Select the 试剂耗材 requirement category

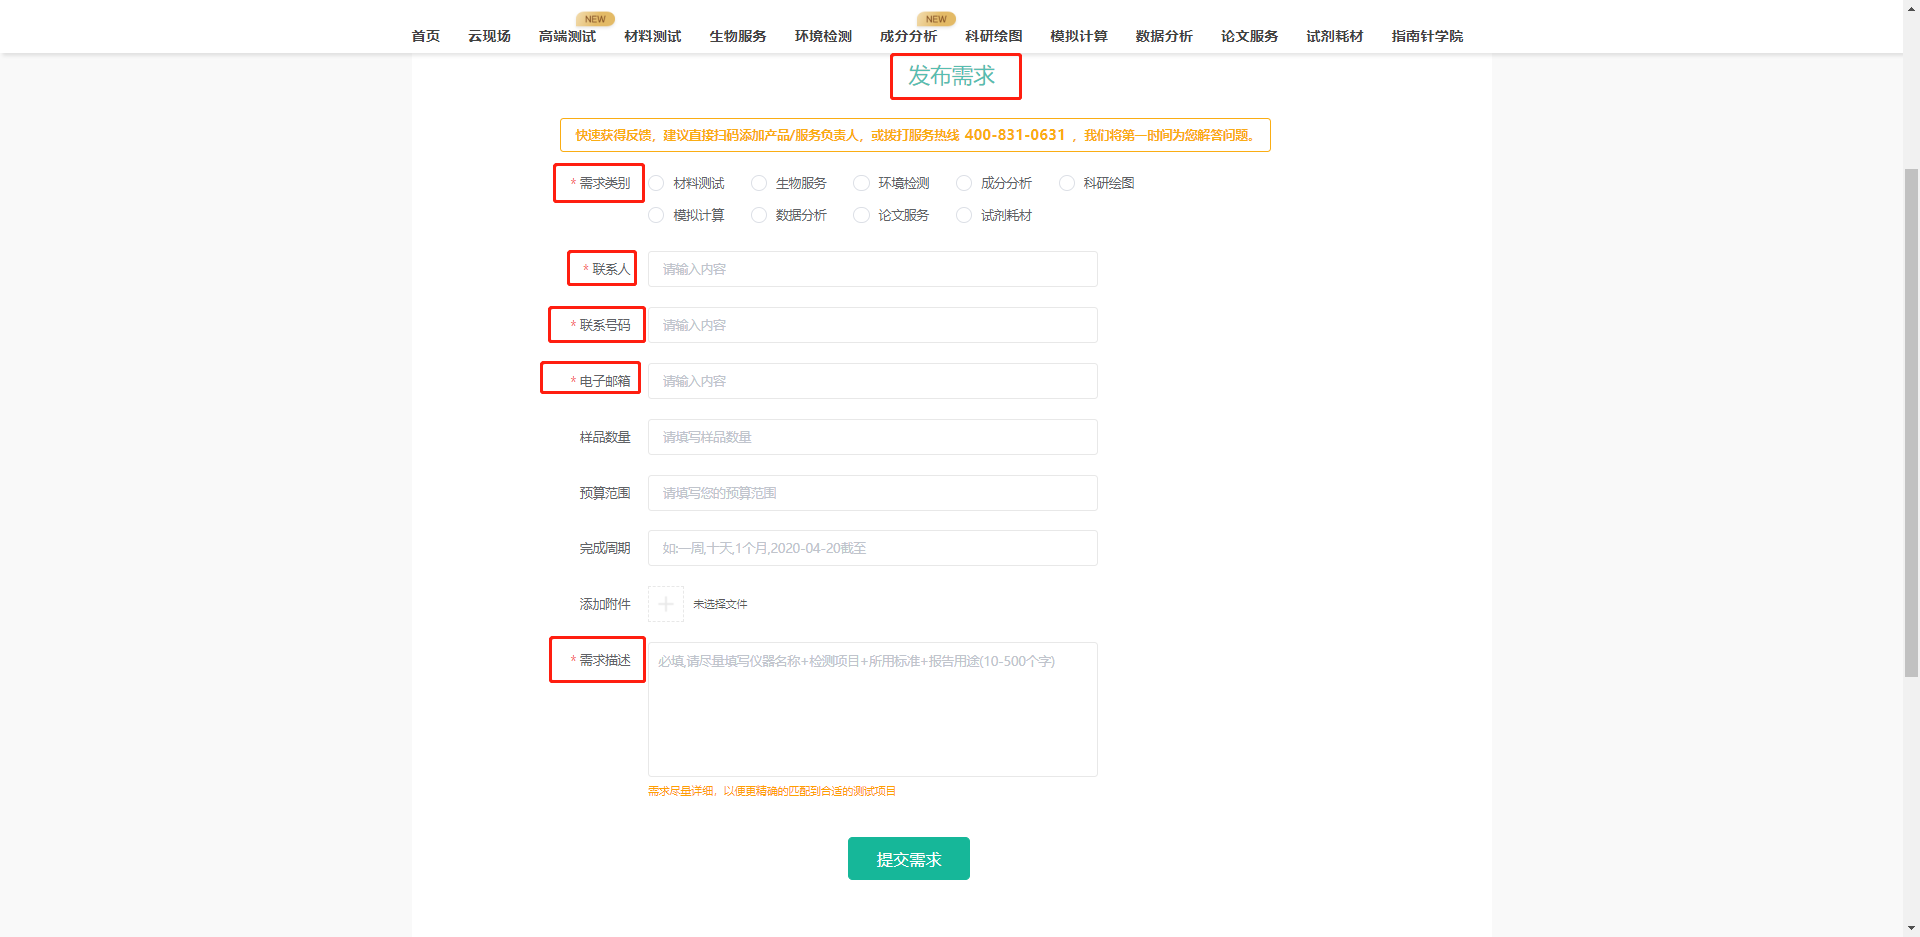pos(963,215)
